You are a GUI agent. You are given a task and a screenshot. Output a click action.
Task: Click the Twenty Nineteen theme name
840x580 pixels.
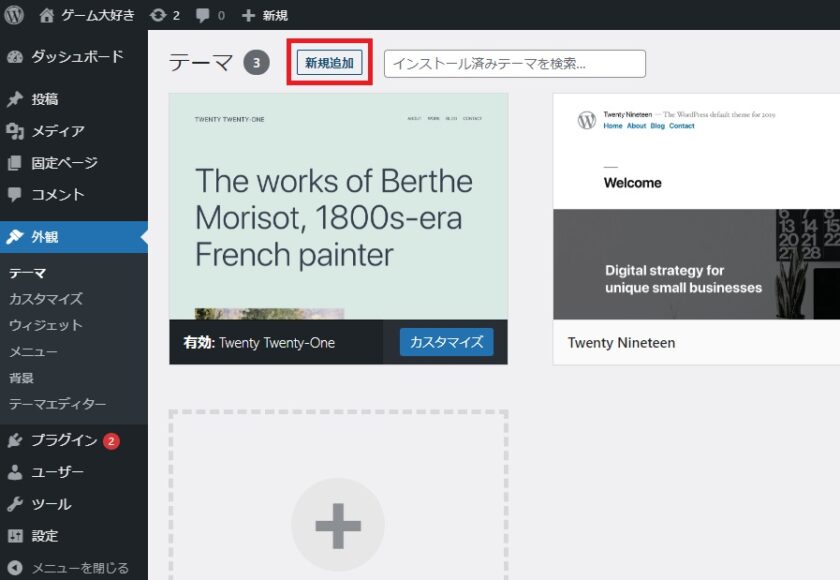[x=621, y=343]
